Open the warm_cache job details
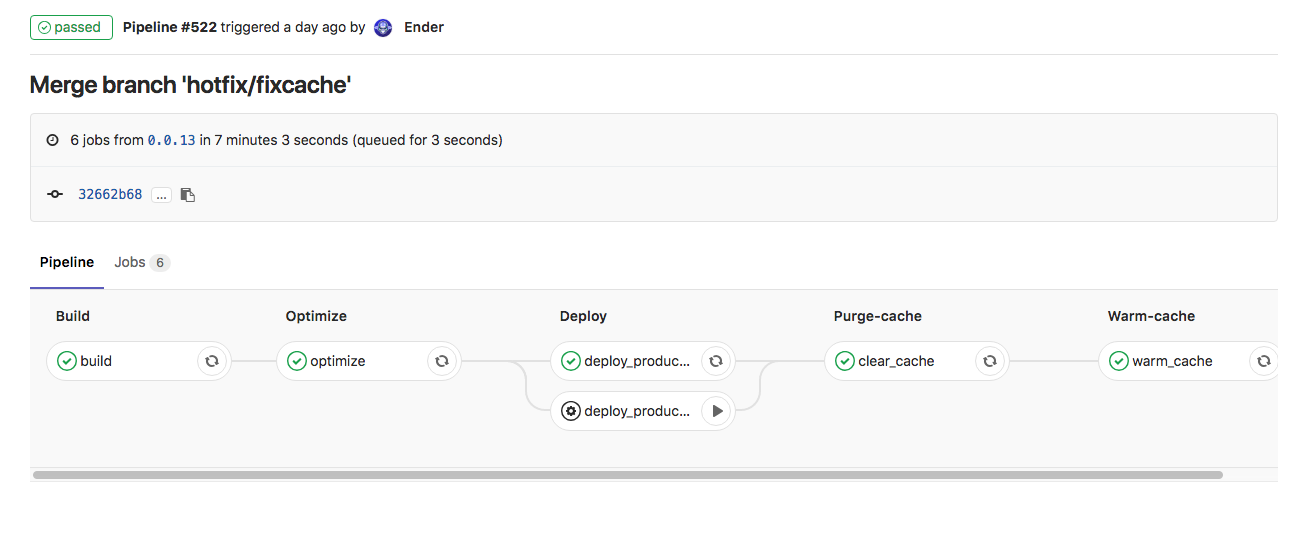1297x537 pixels. point(1172,361)
